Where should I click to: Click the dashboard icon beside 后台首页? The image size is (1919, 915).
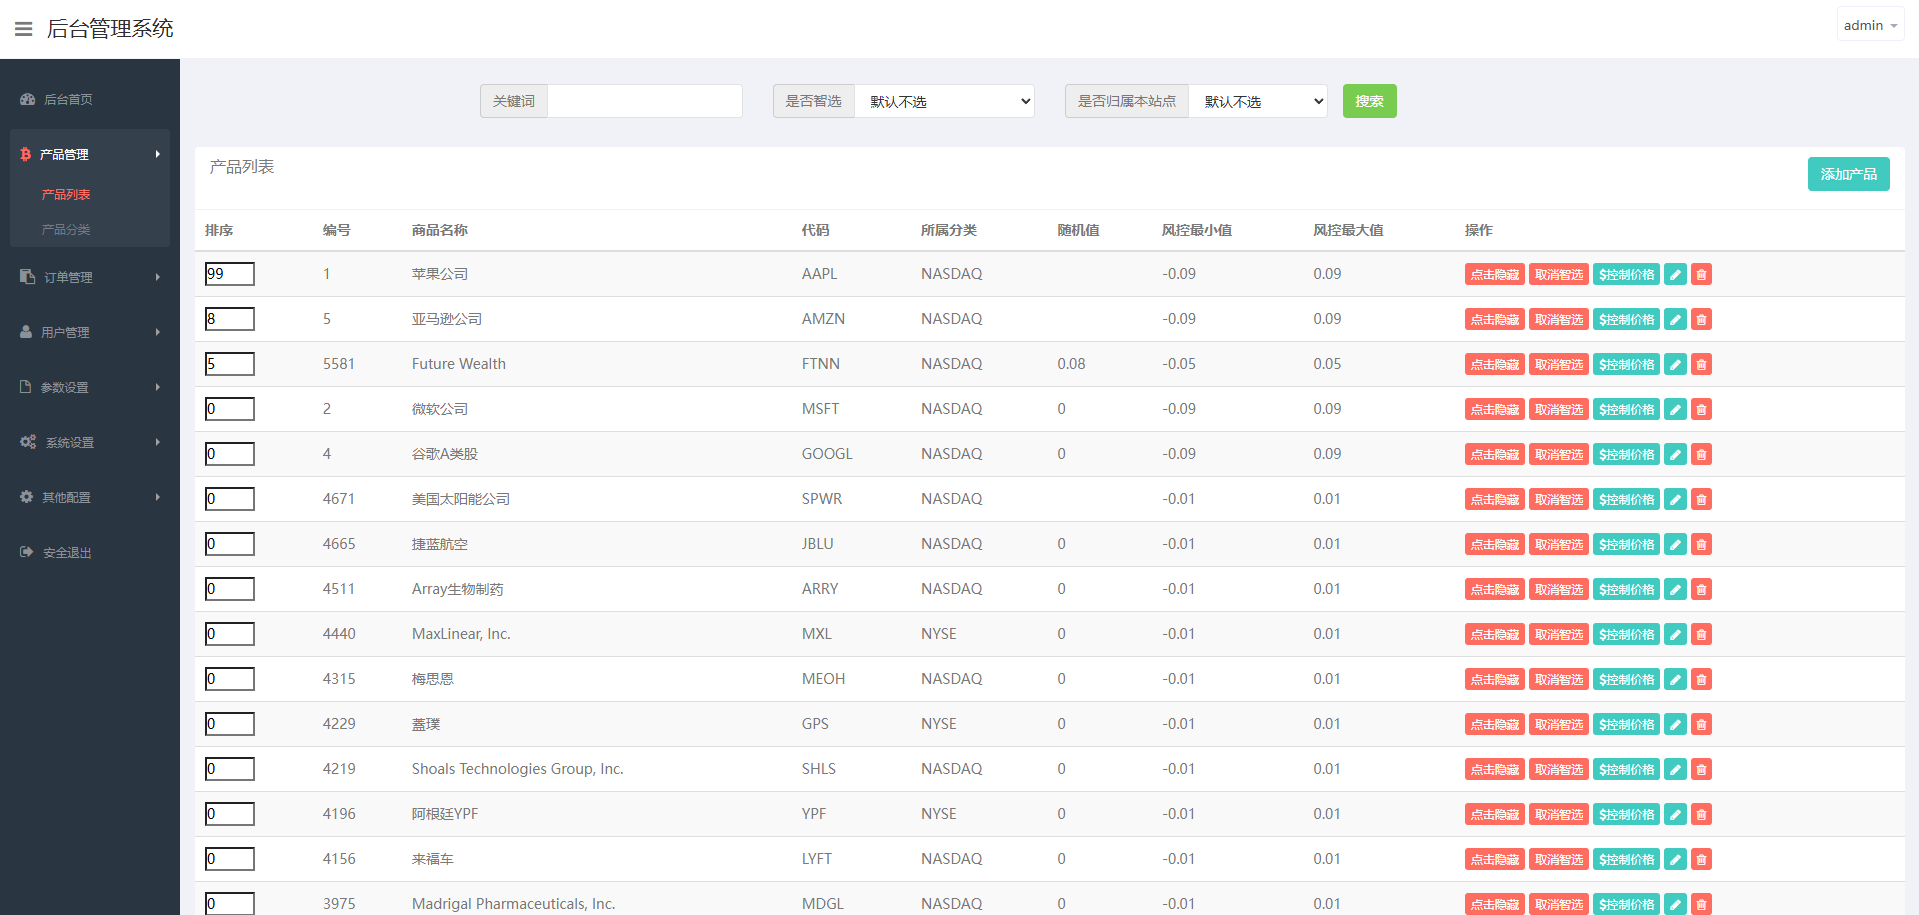[27, 100]
